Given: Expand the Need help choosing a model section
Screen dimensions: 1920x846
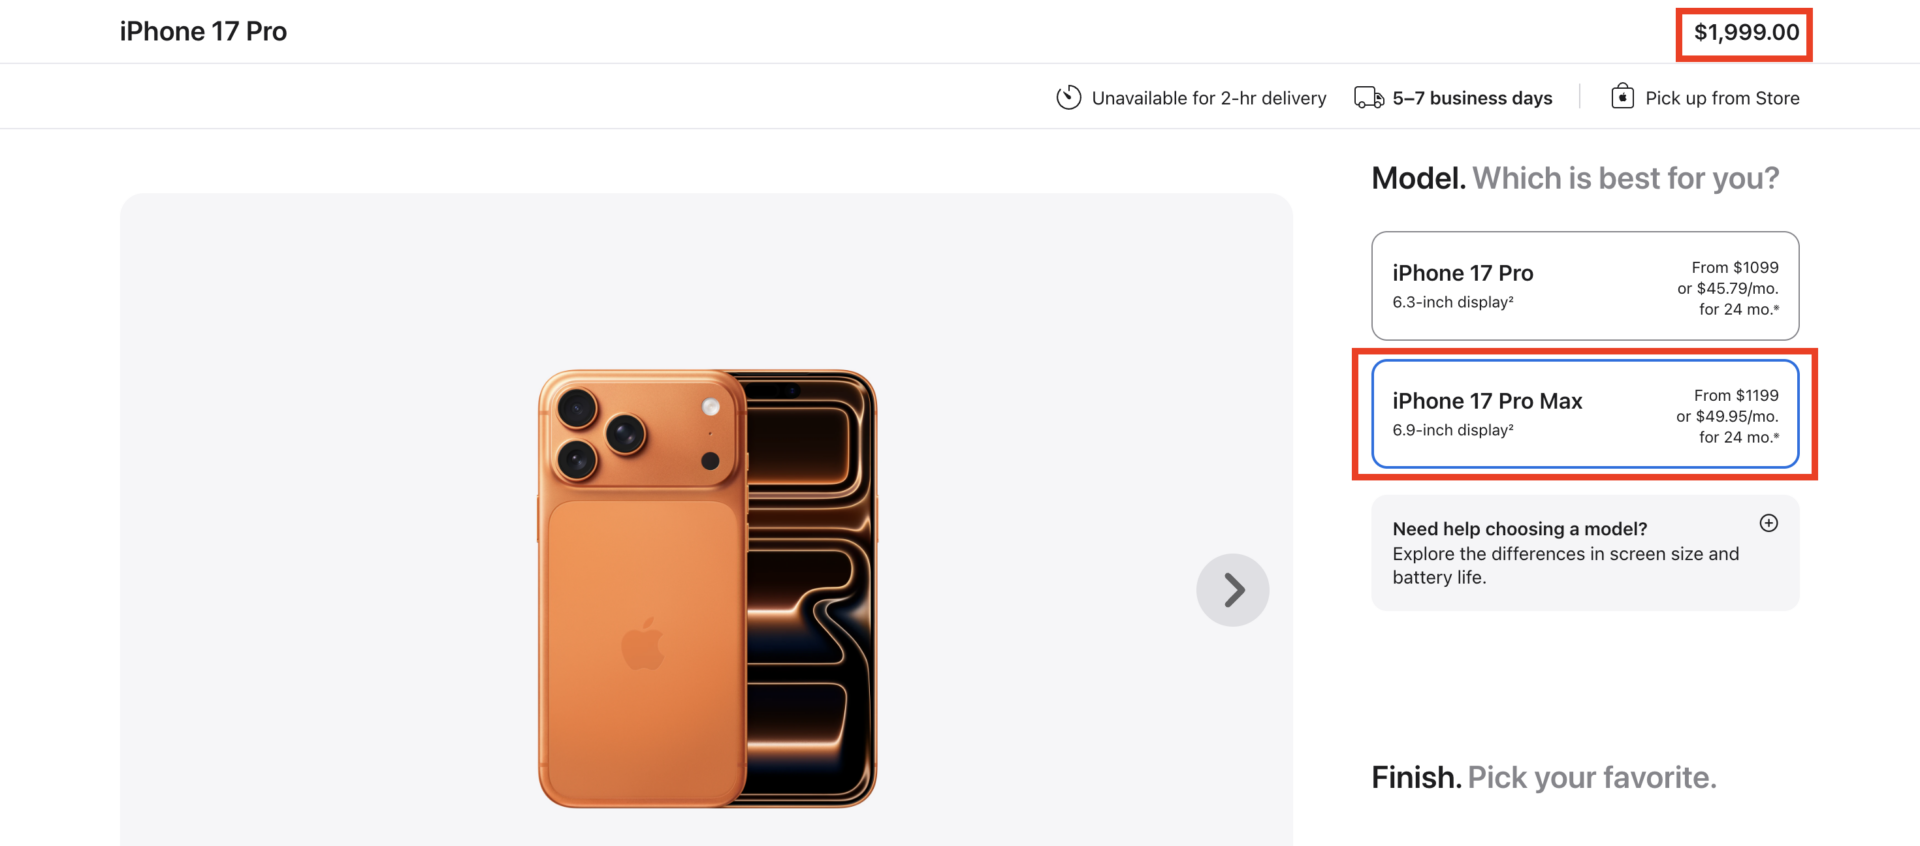Looking at the screenshot, I should coord(1584,552).
